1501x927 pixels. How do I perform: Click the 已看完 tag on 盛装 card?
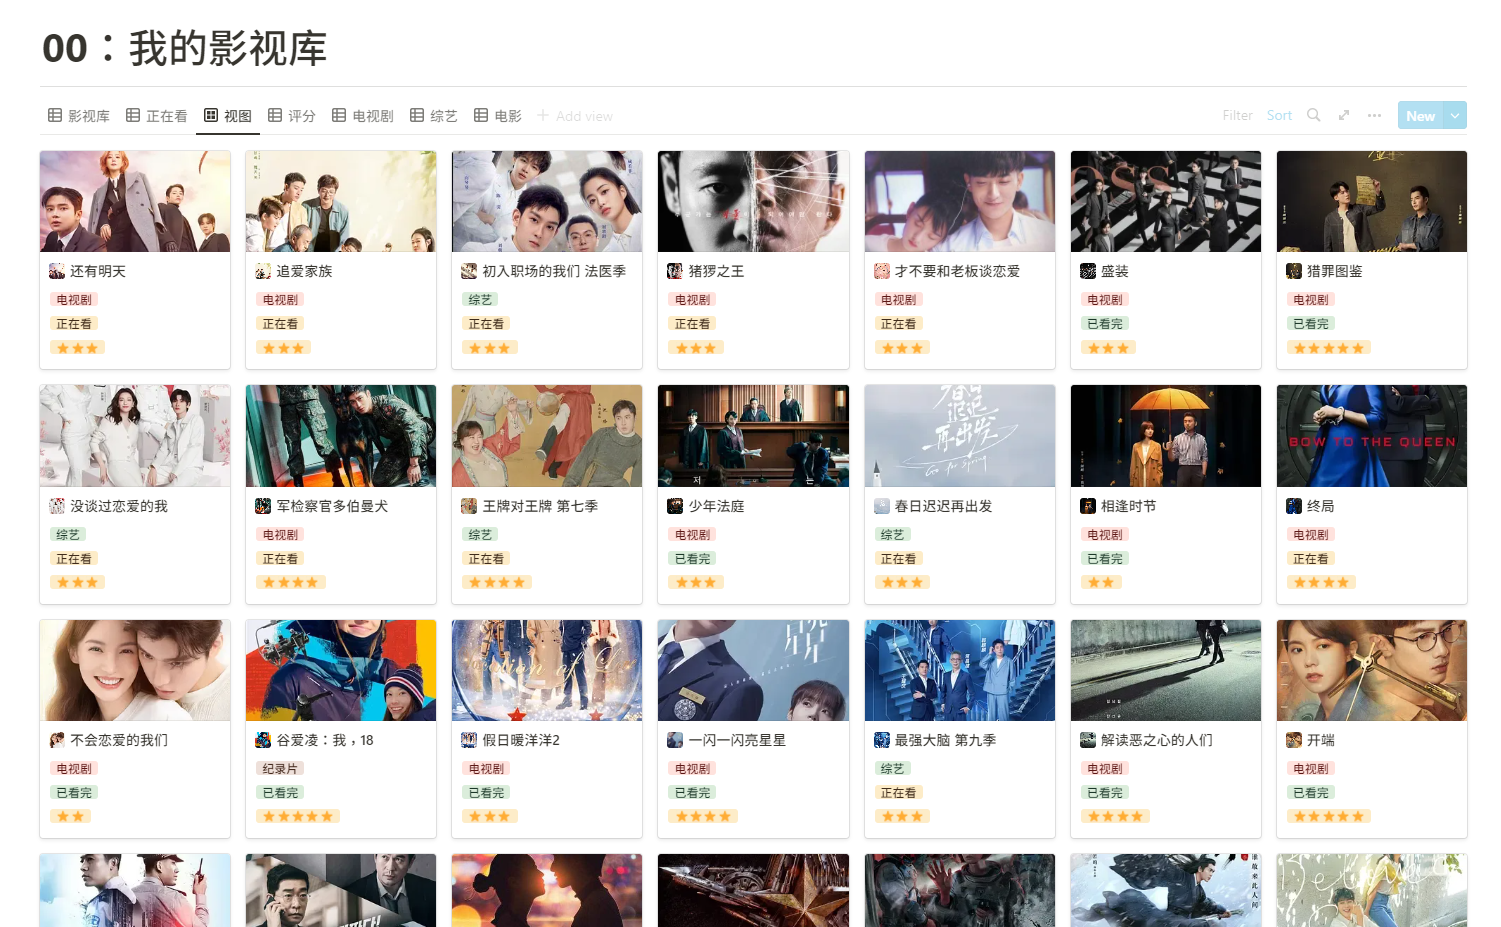coord(1105,324)
